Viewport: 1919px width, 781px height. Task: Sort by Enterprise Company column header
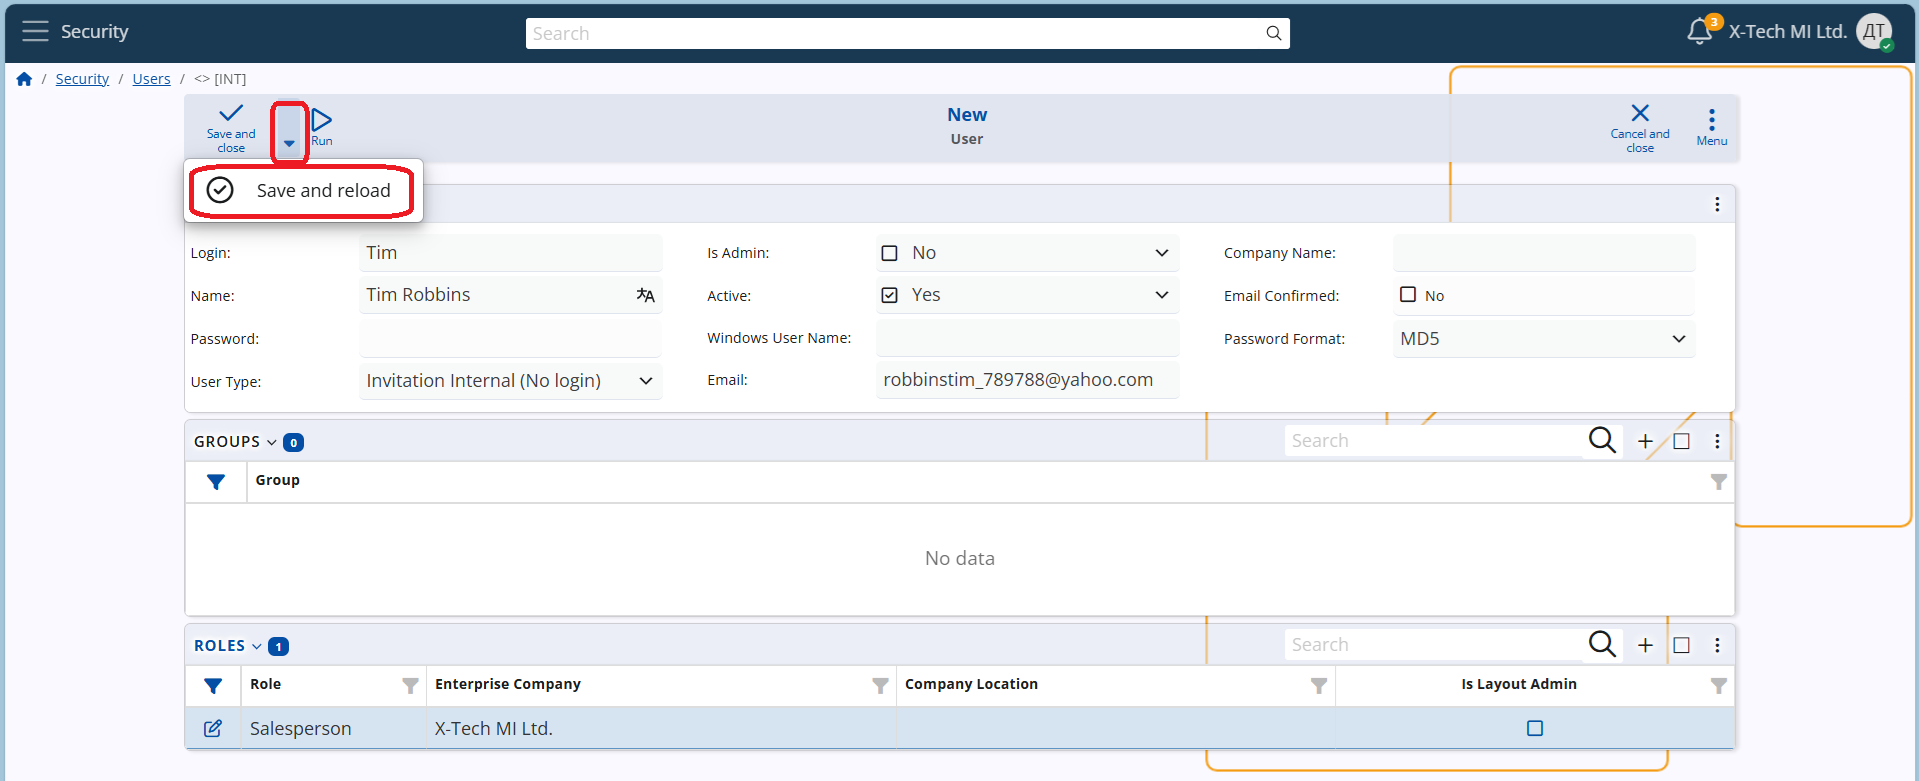click(508, 684)
